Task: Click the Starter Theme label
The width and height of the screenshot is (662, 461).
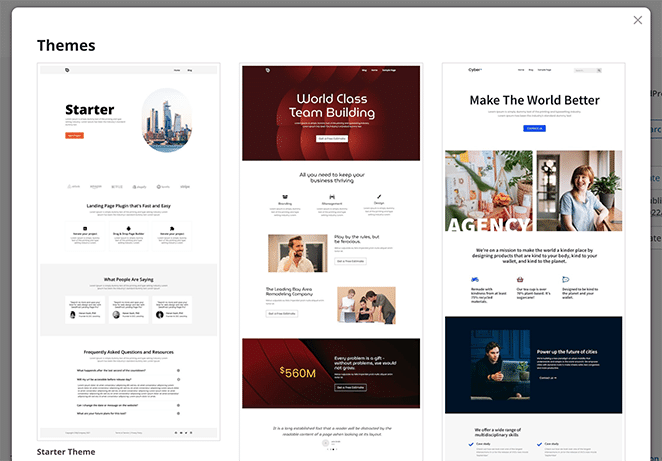Action: tap(66, 452)
